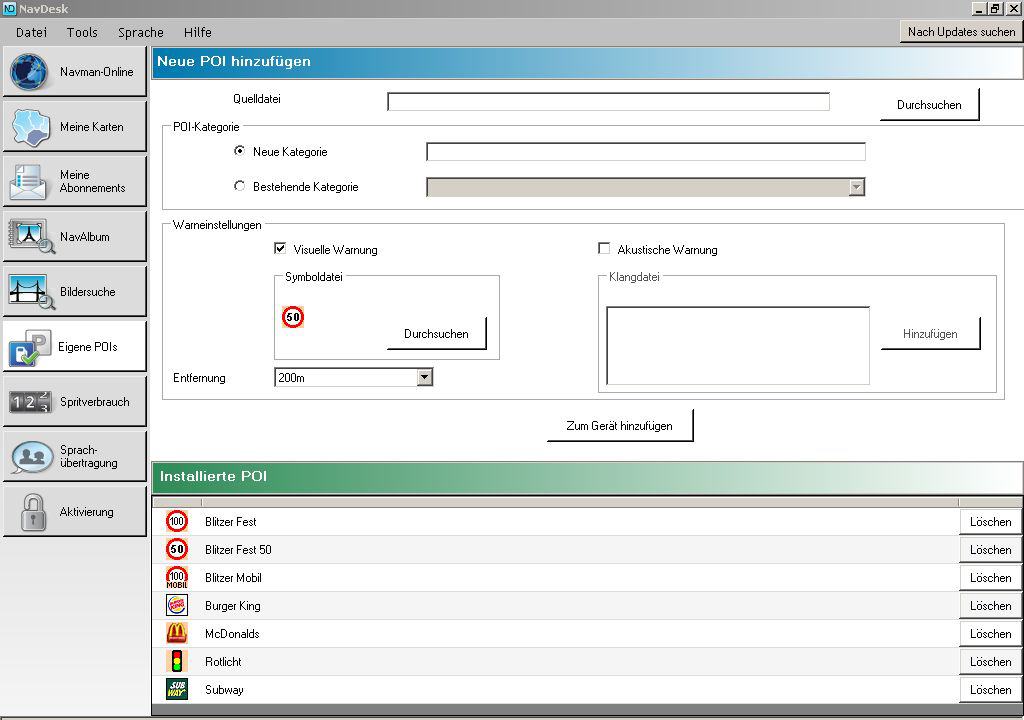
Task: Open Spritverbrauch counter icon
Action: click(x=30, y=402)
